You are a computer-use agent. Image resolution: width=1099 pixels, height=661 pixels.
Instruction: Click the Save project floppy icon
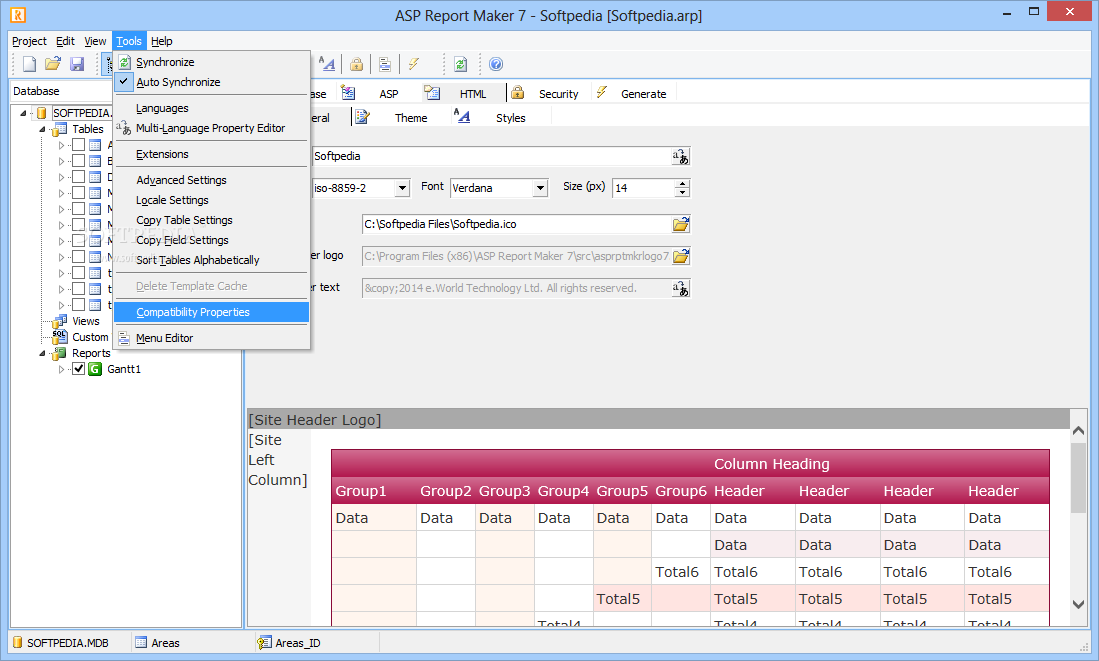tap(76, 64)
